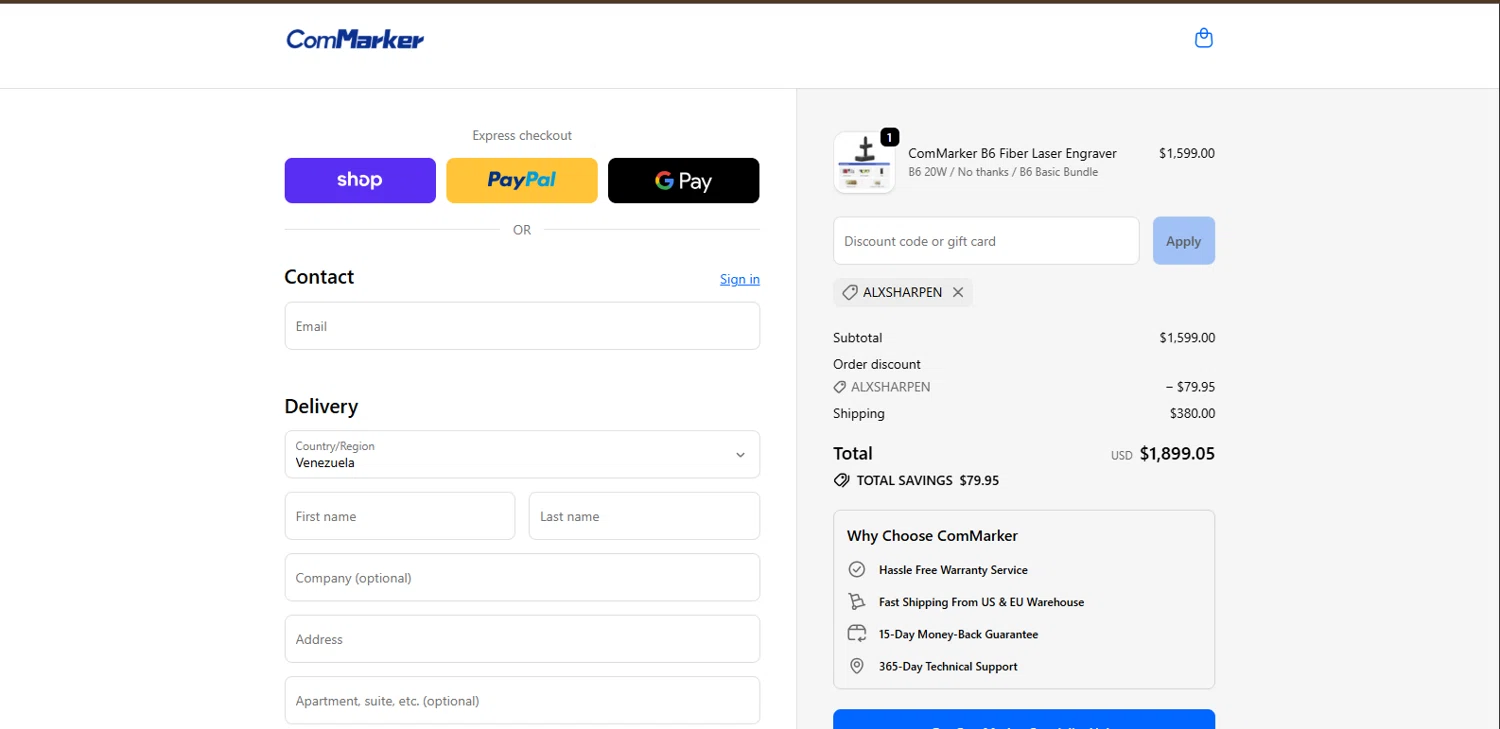Click the Shipping cost $380.00
This screenshot has width=1500, height=729.
pos(1192,413)
